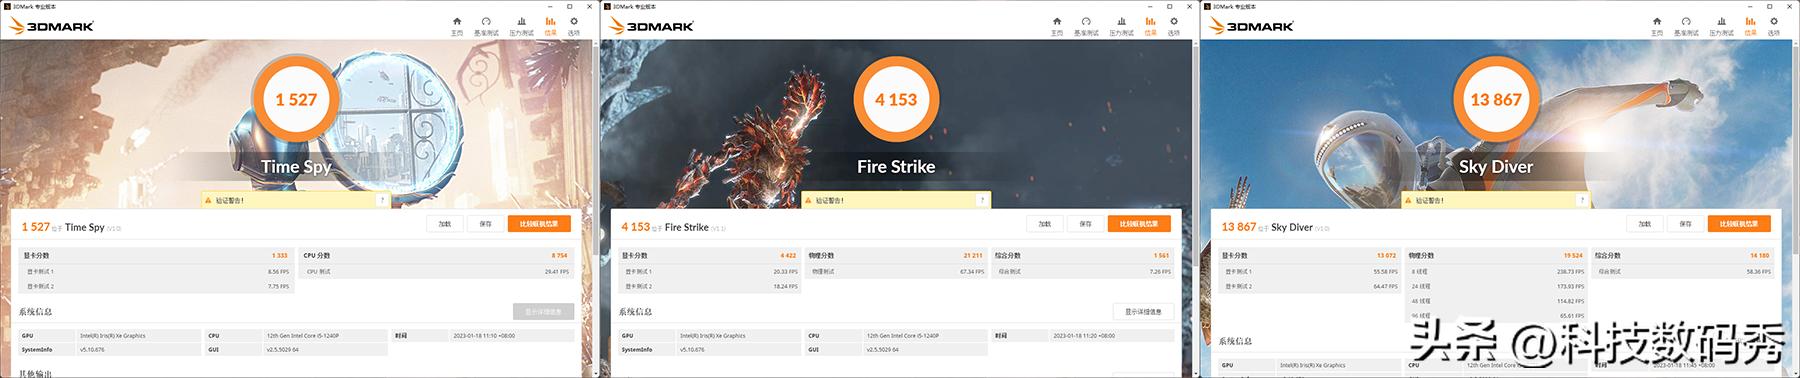Click the 13 867 score circle for Sky Diver
The height and width of the screenshot is (378, 1800).
click(x=1496, y=99)
